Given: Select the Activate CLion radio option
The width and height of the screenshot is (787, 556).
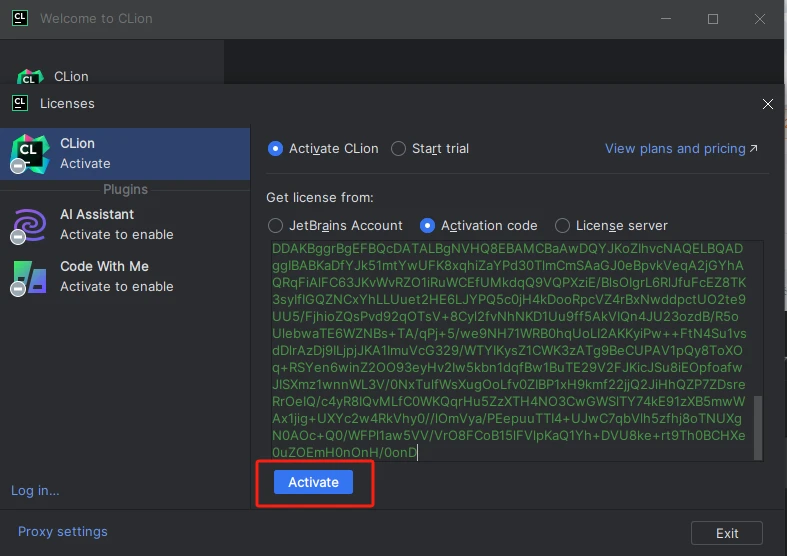Looking at the screenshot, I should [276, 148].
